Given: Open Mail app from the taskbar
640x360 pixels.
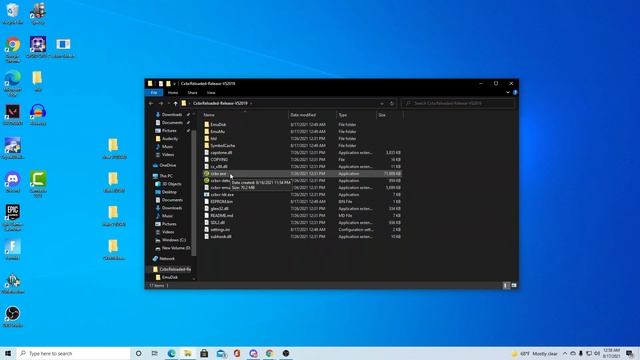Looking at the screenshot, I should [x=221, y=353].
